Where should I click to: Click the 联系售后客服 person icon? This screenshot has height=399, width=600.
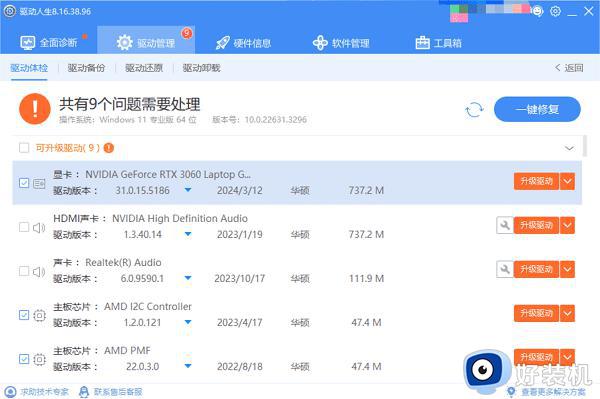[84, 392]
